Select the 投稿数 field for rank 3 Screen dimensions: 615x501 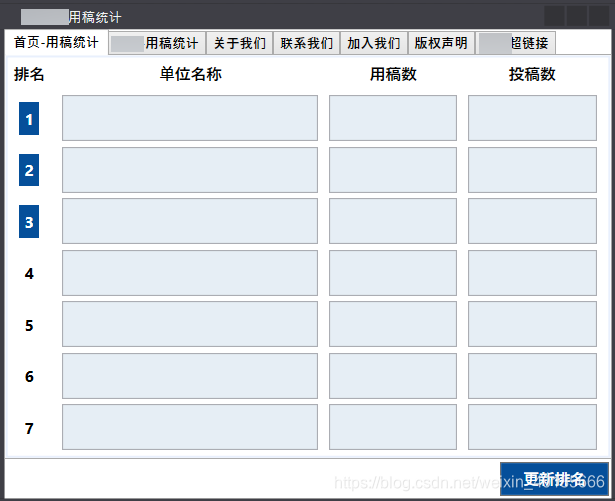point(532,221)
